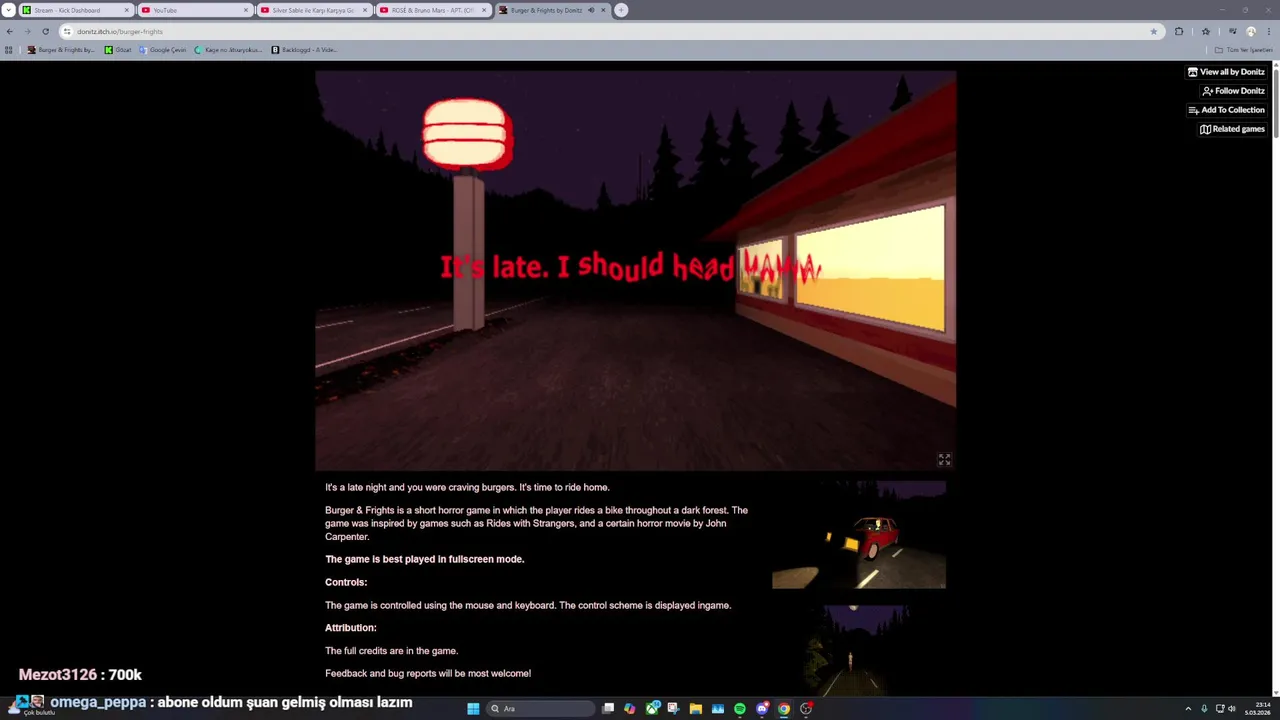Open the red car screenshot thumbnail
Image resolution: width=1280 pixels, height=720 pixels.
[x=859, y=535]
